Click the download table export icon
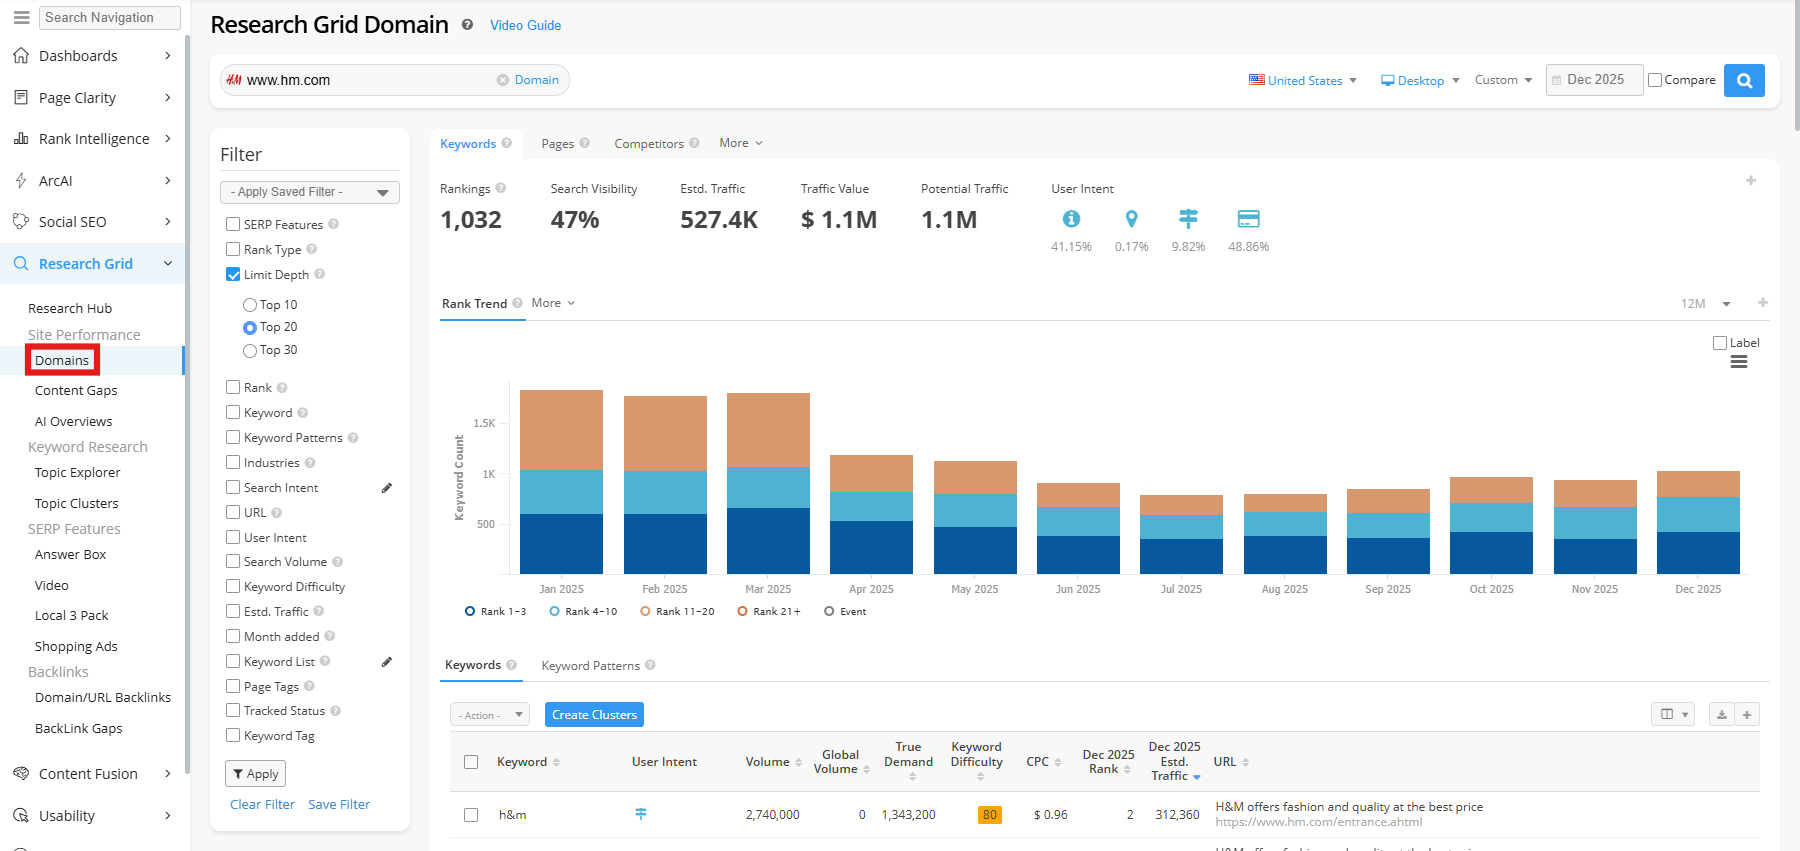The width and height of the screenshot is (1800, 851). click(x=1721, y=715)
